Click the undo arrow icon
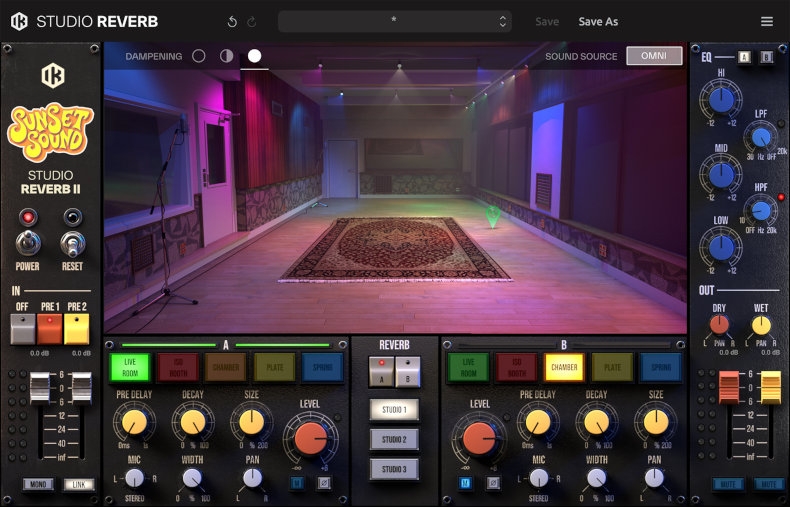The image size is (790, 507). [x=232, y=21]
